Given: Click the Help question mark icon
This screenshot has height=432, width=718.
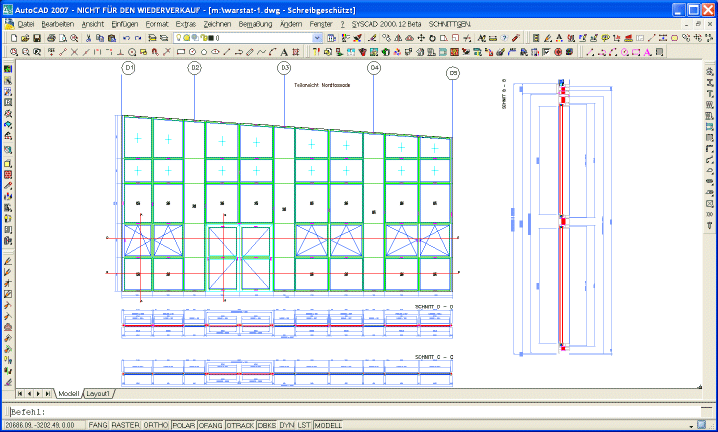Looking at the screenshot, I should point(504,38).
